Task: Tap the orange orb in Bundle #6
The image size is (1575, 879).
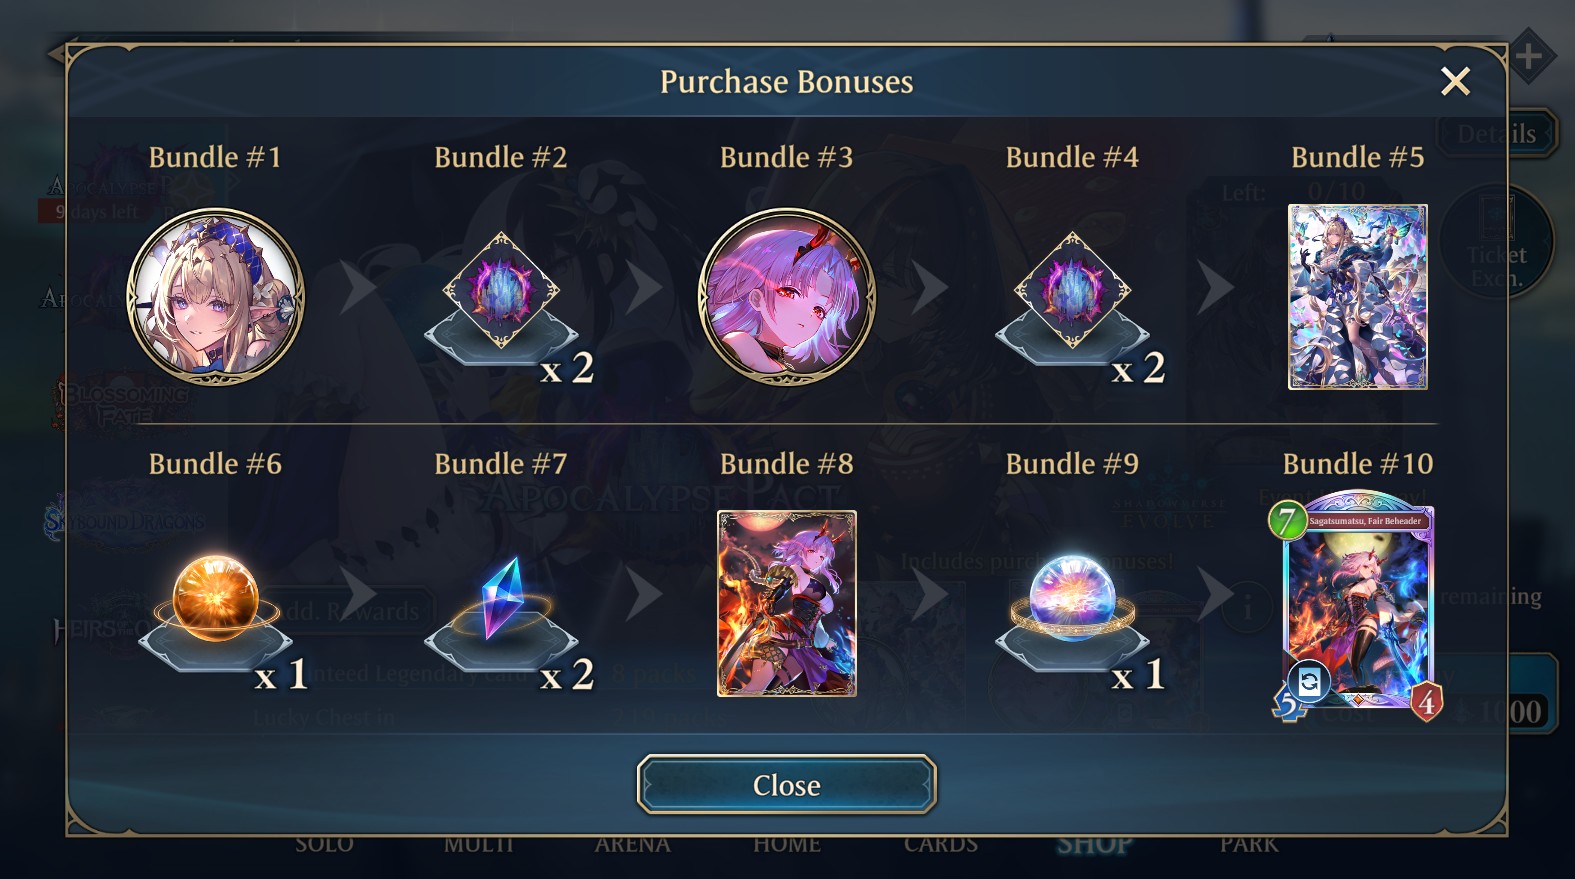Action: (216, 598)
